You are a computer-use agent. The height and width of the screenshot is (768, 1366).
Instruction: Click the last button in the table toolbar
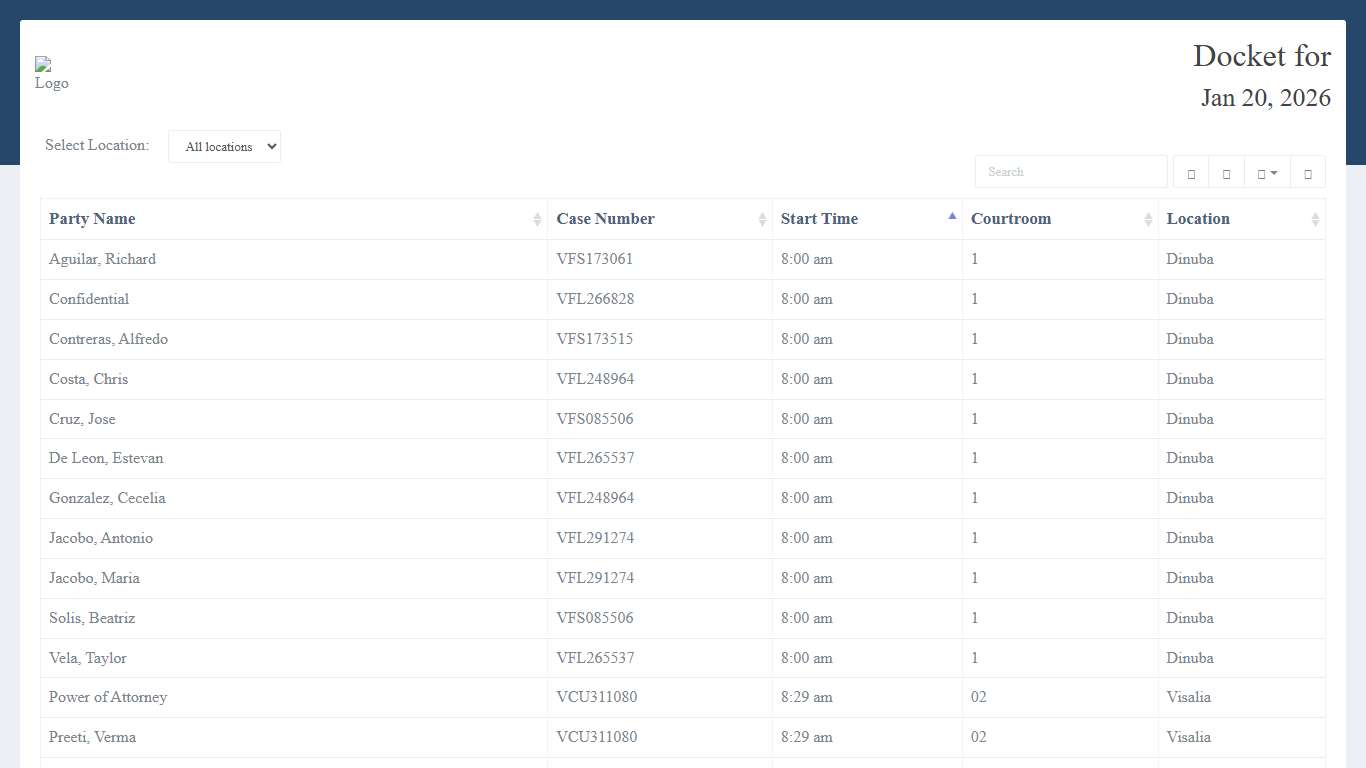tap(1307, 172)
